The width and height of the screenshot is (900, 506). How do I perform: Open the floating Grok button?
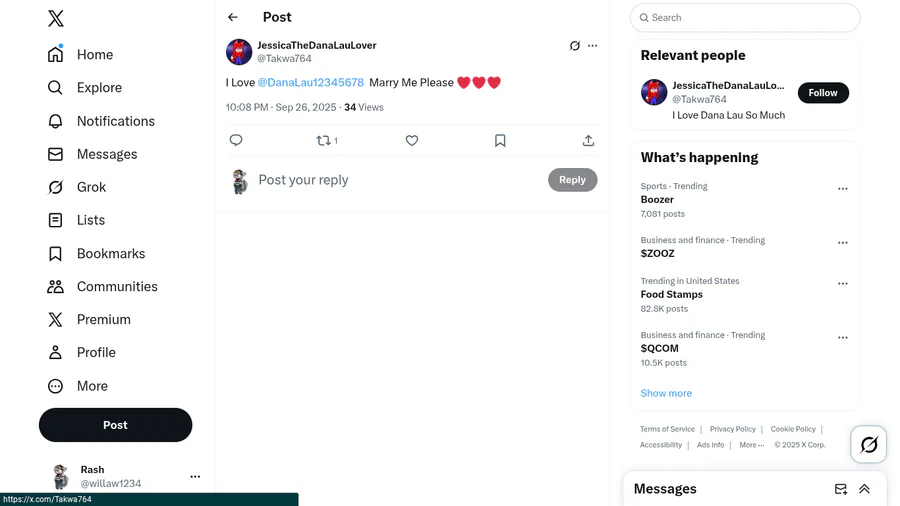[x=869, y=445]
